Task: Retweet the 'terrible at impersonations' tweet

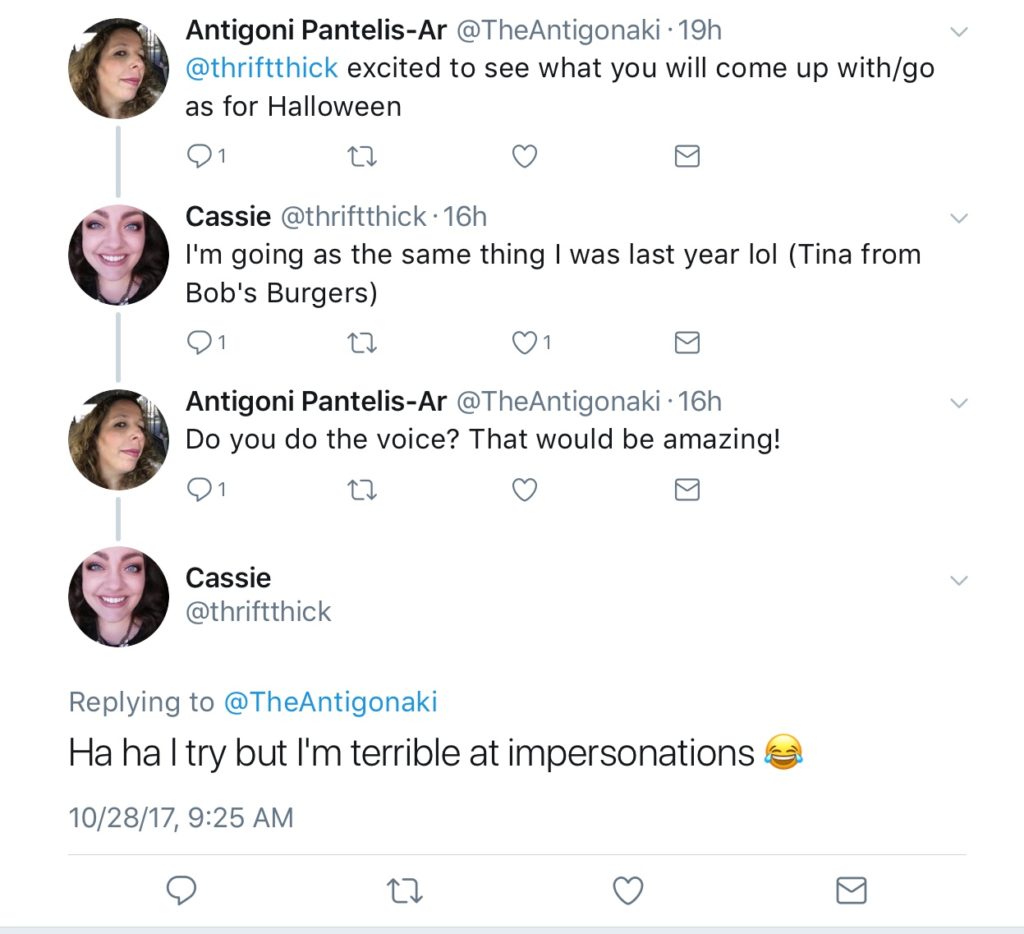Action: tap(404, 890)
